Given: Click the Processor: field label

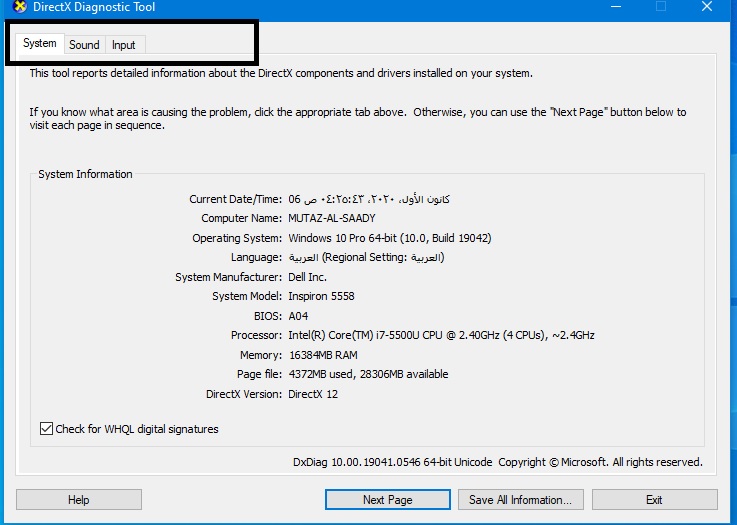Looking at the screenshot, I should click(256, 335).
